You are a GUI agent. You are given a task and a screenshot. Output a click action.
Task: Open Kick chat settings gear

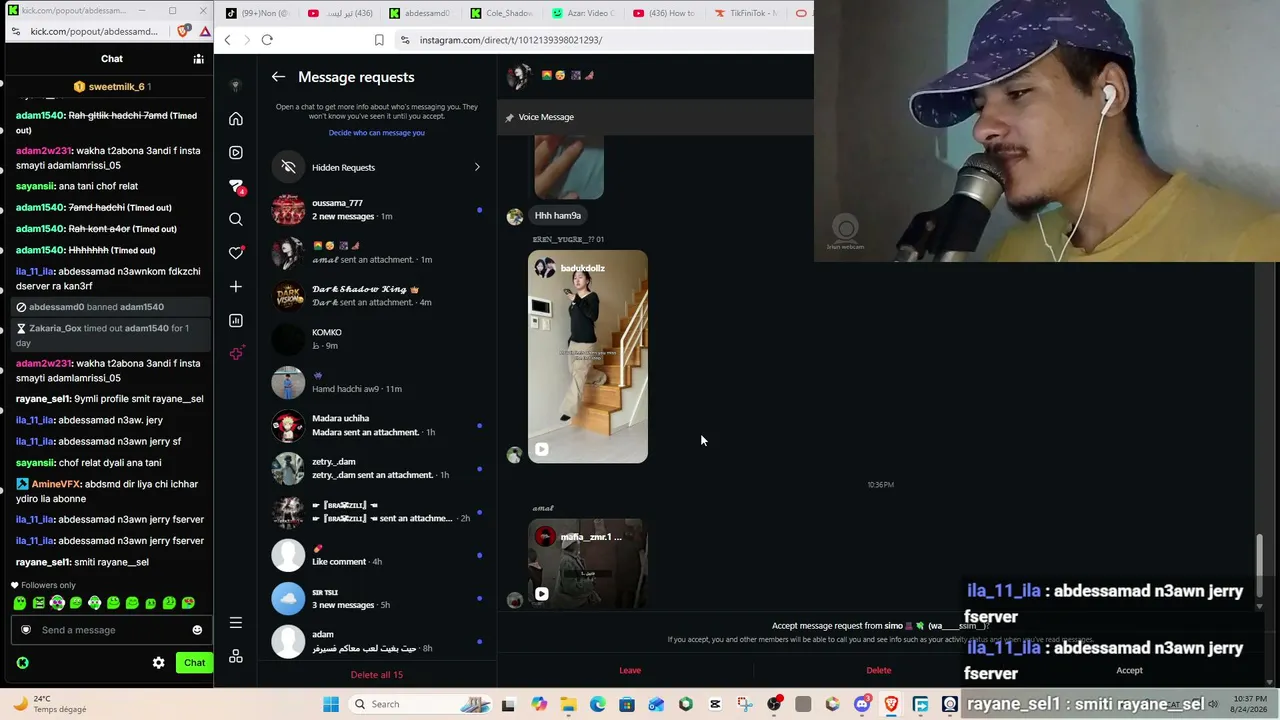[158, 662]
